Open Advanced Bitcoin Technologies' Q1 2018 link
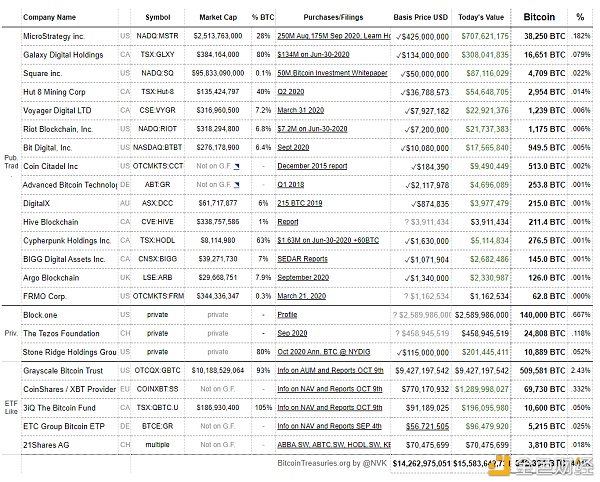This screenshot has height=482, width=600. click(x=290, y=185)
